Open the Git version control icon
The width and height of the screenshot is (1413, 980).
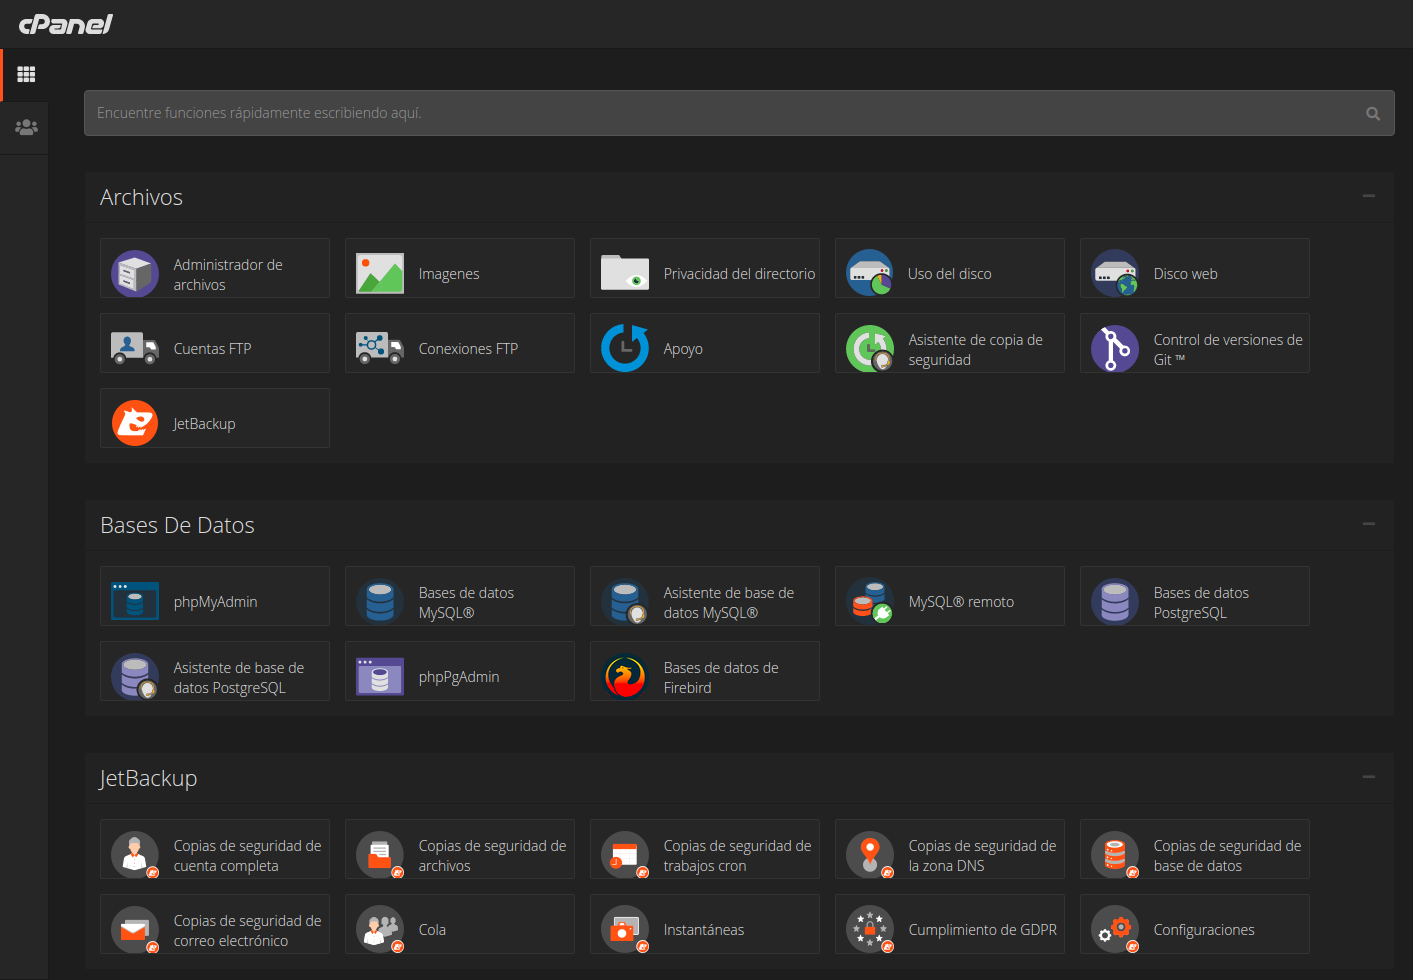click(1115, 349)
